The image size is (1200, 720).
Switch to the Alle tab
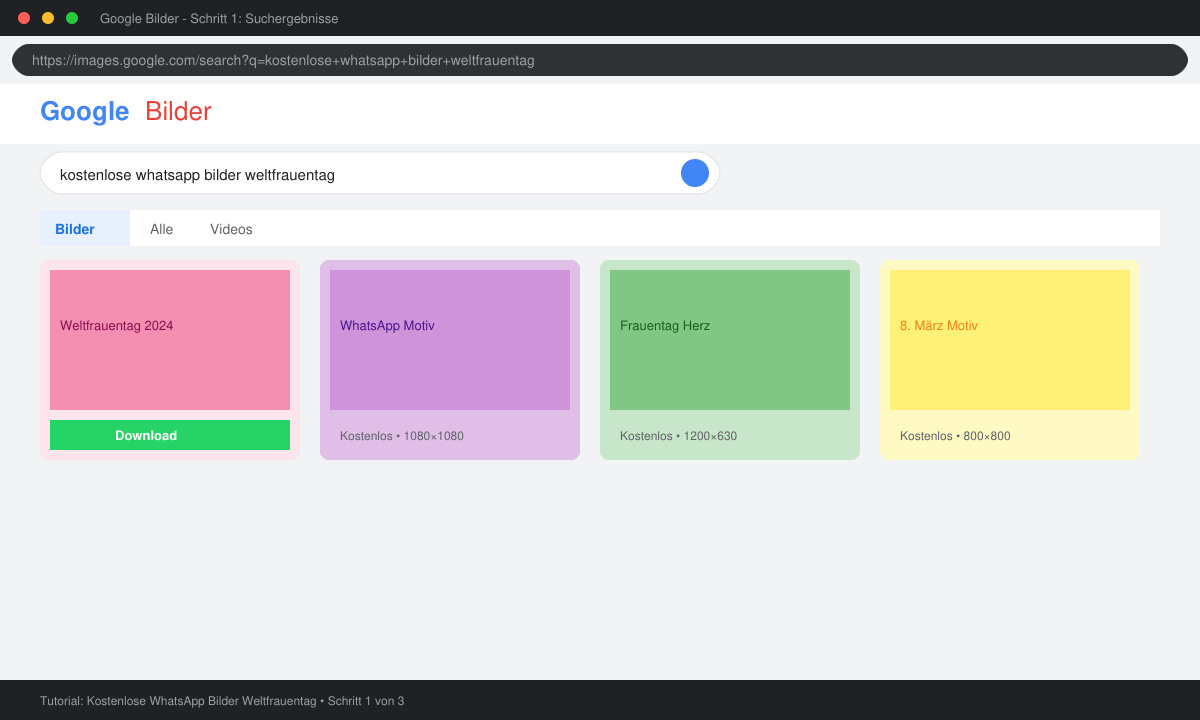[162, 229]
